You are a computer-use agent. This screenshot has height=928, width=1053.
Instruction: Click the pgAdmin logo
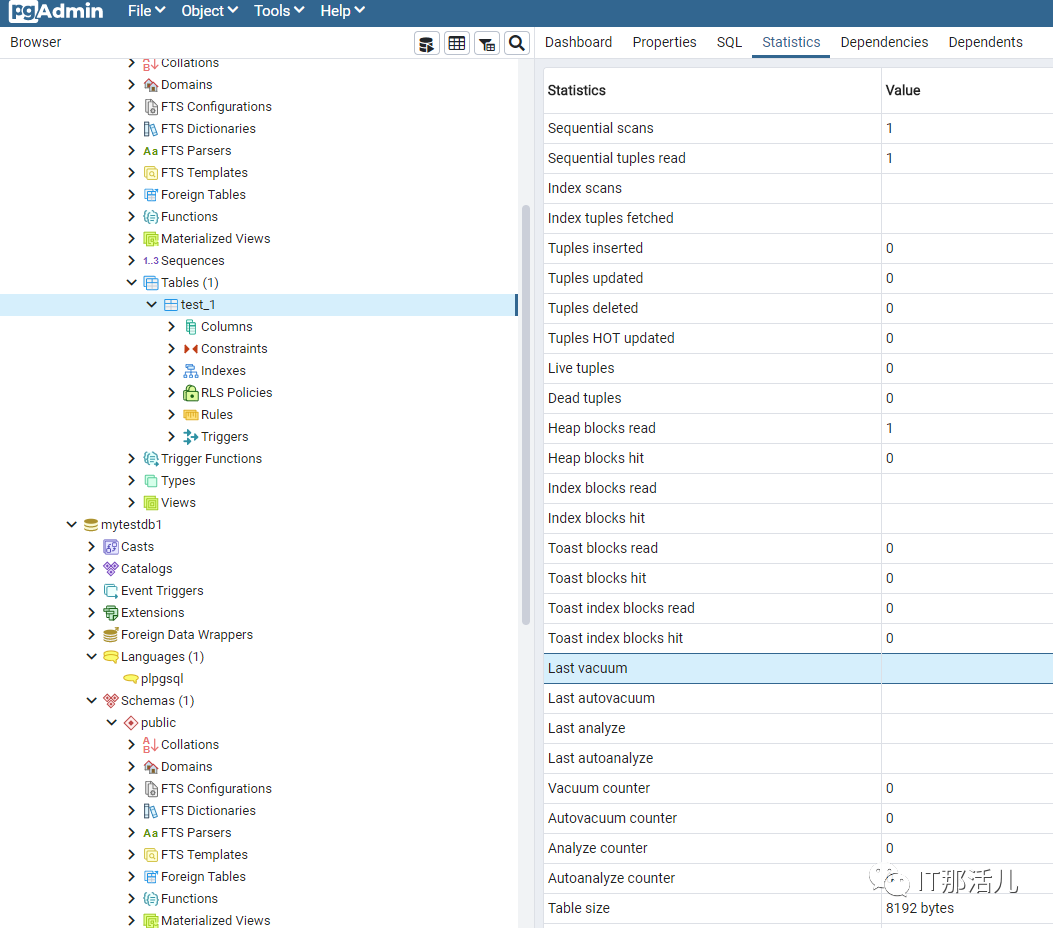click(x=58, y=12)
